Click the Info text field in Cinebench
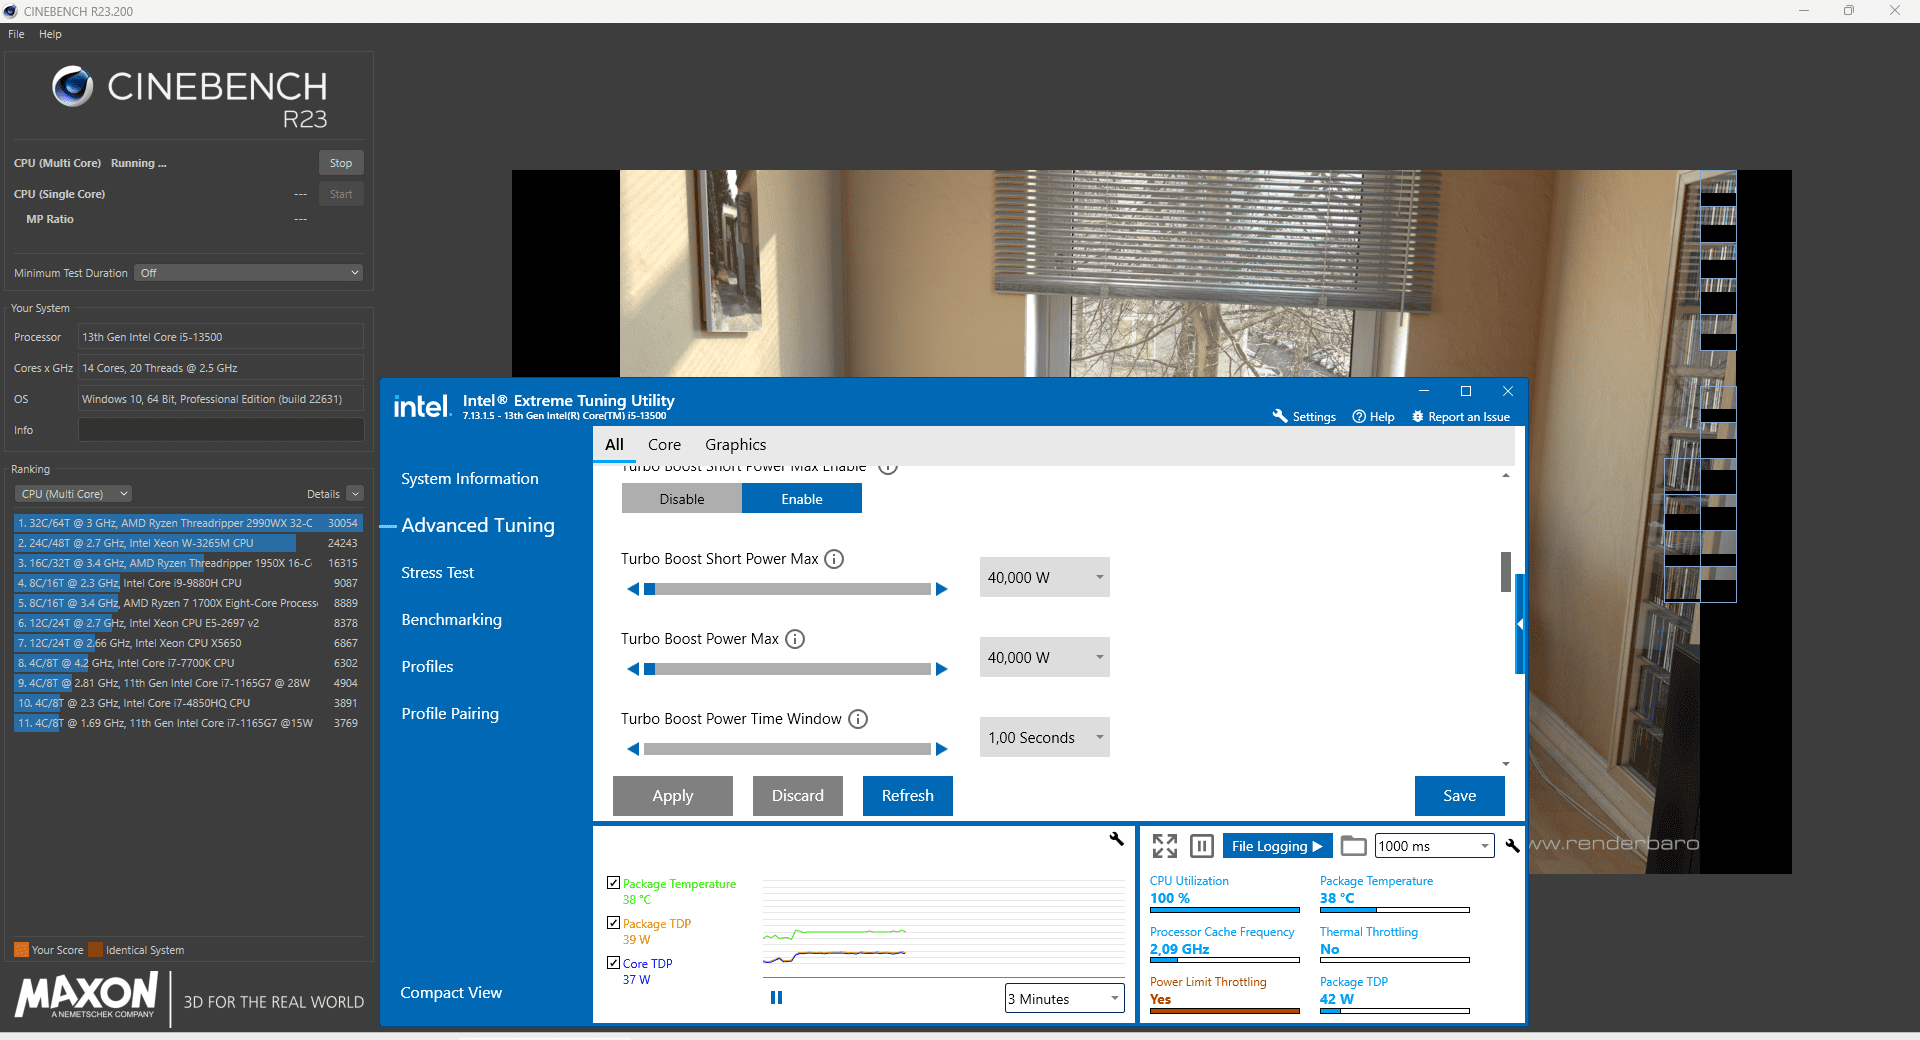The image size is (1920, 1040). click(x=221, y=430)
